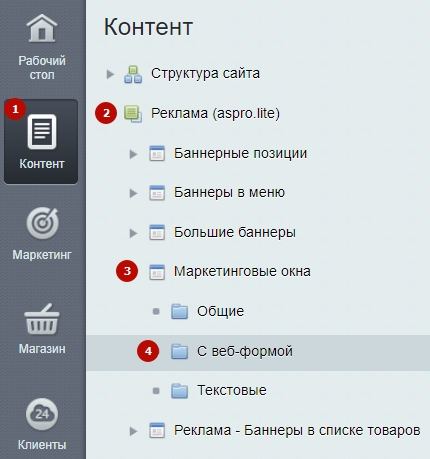Click the Общие folder icon
The height and width of the screenshot is (459, 430).
click(x=179, y=311)
